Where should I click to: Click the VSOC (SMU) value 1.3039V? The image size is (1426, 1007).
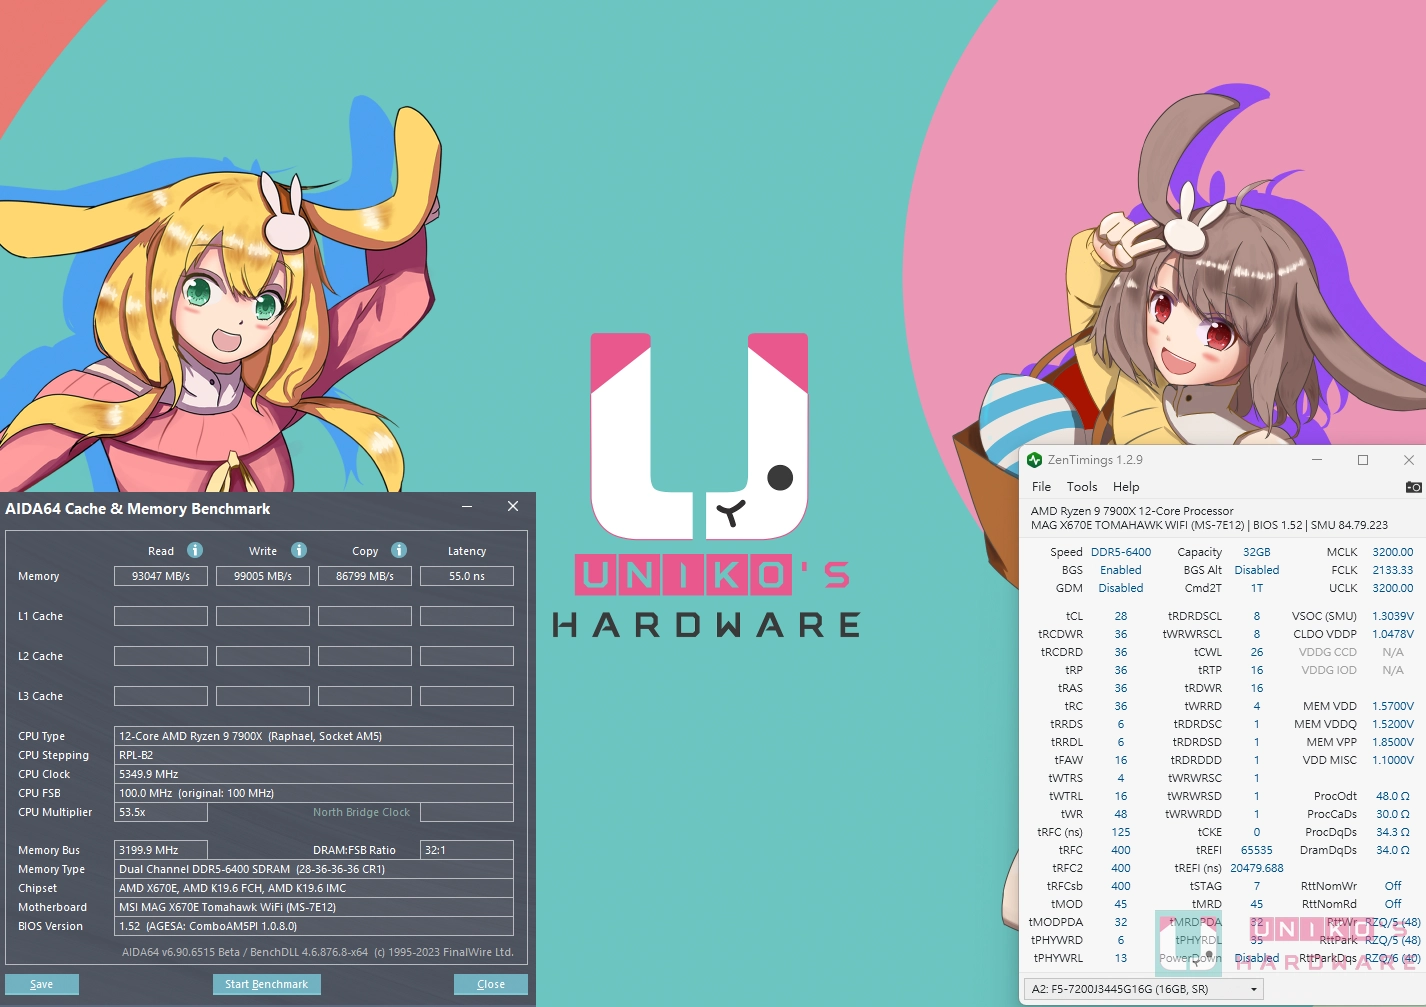(1393, 616)
